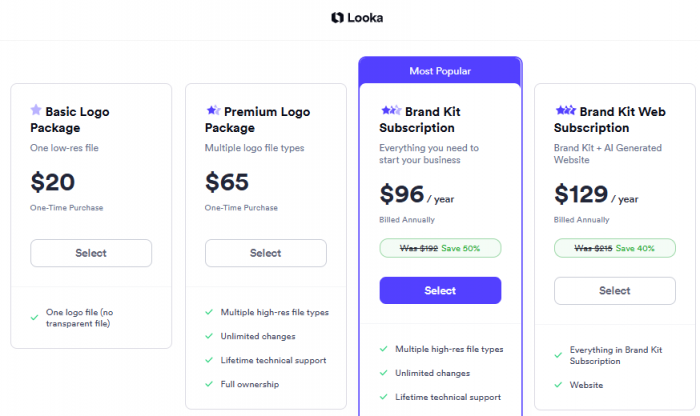Click the Most Popular banner

[x=440, y=71]
